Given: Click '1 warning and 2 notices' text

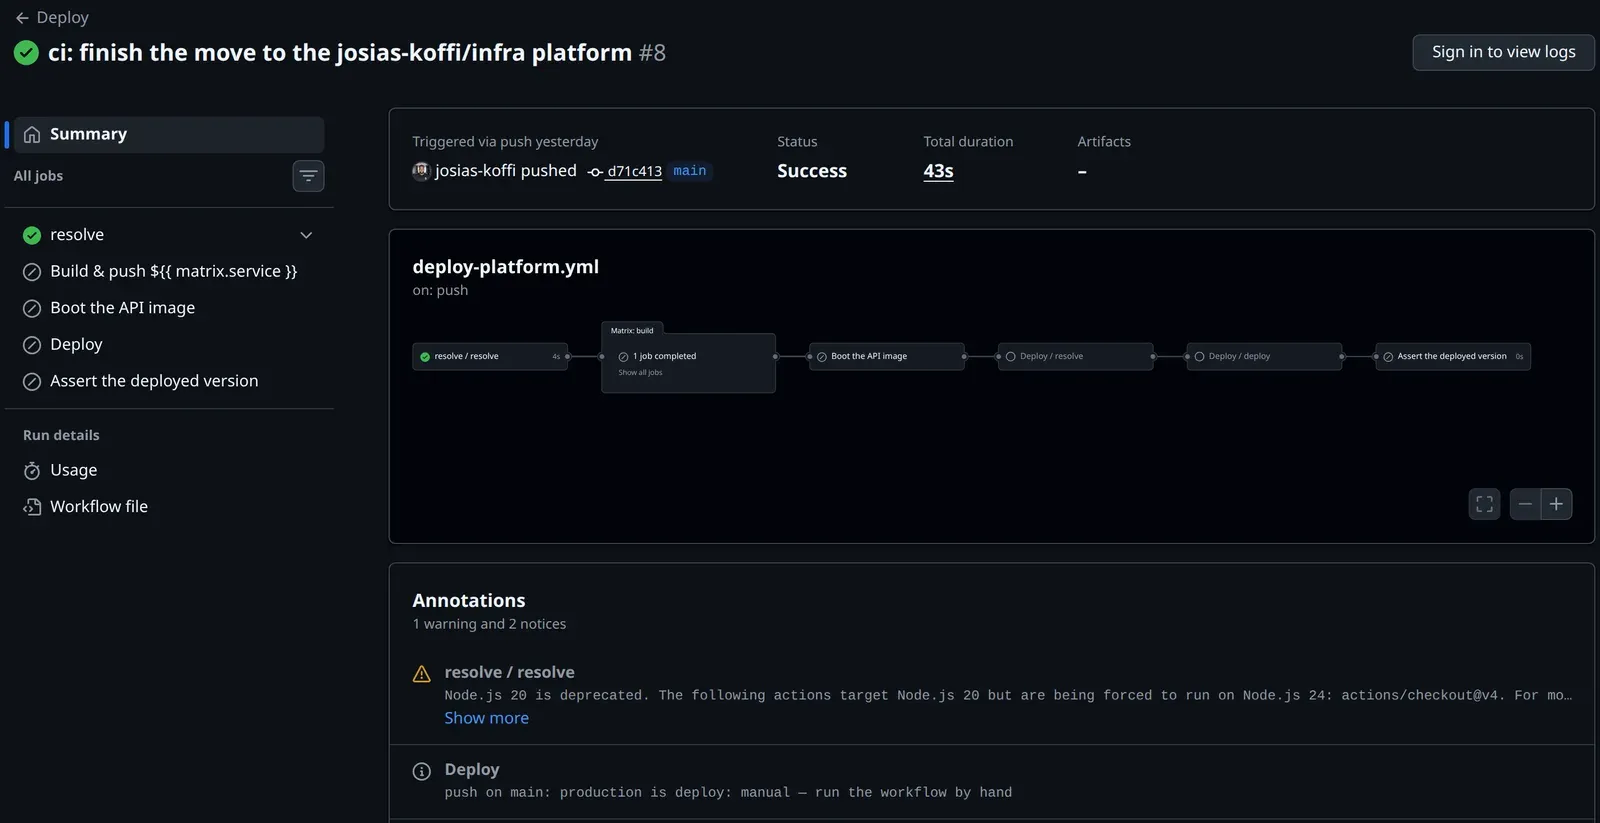Looking at the screenshot, I should [x=489, y=624].
